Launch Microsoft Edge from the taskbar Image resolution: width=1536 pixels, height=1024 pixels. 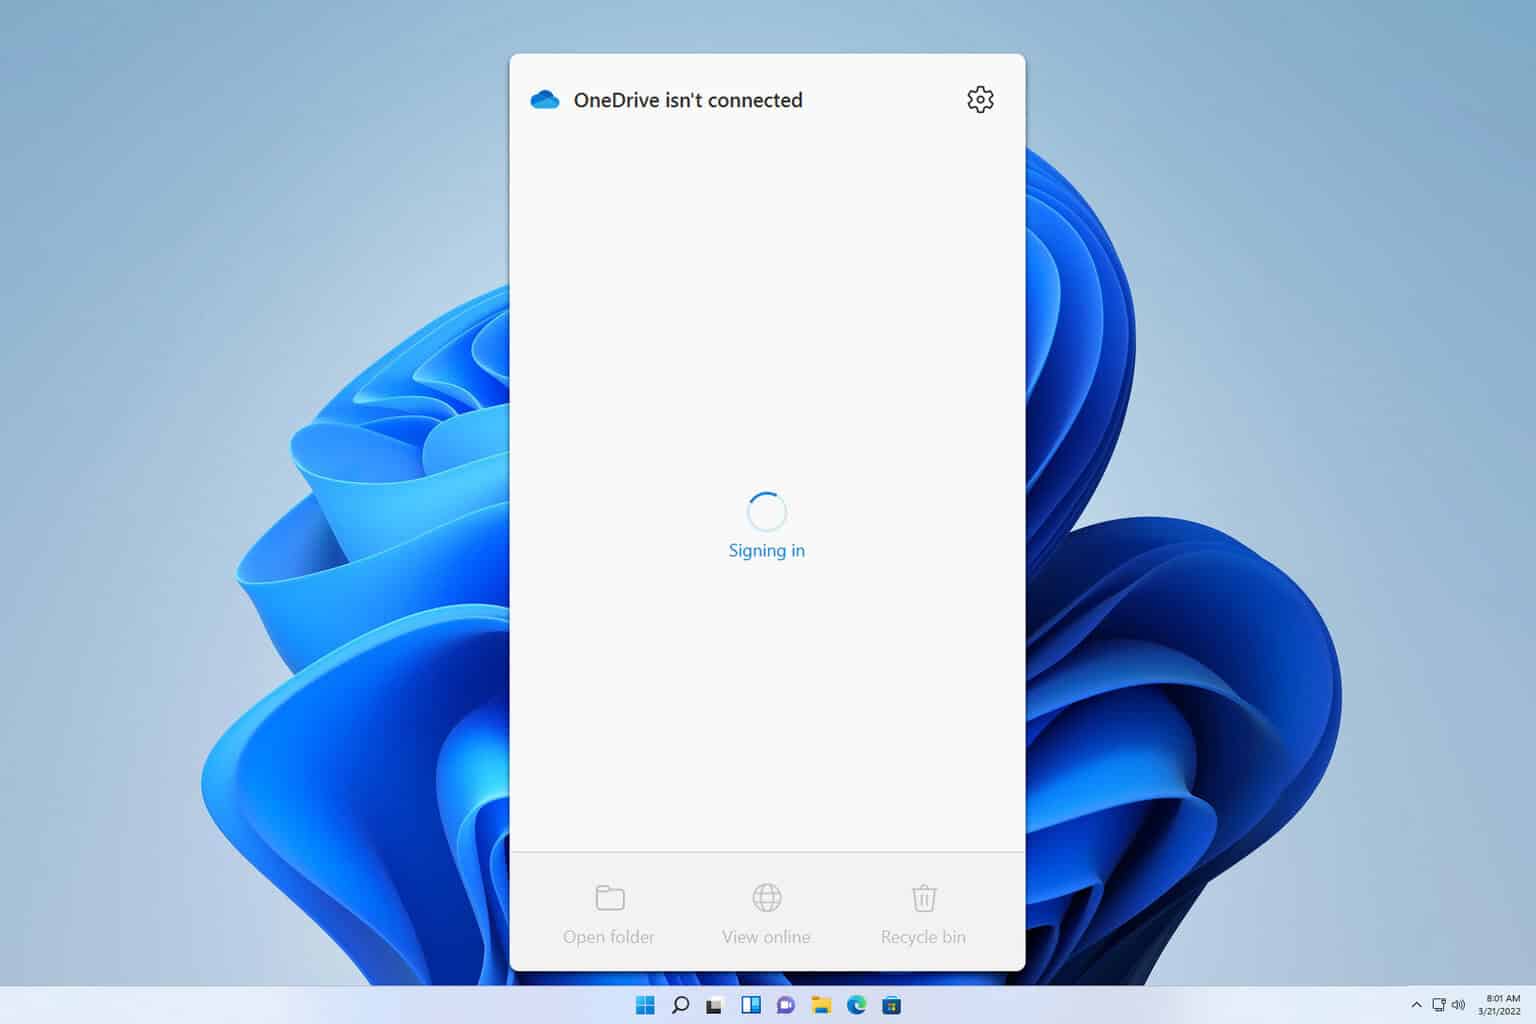857,1006
